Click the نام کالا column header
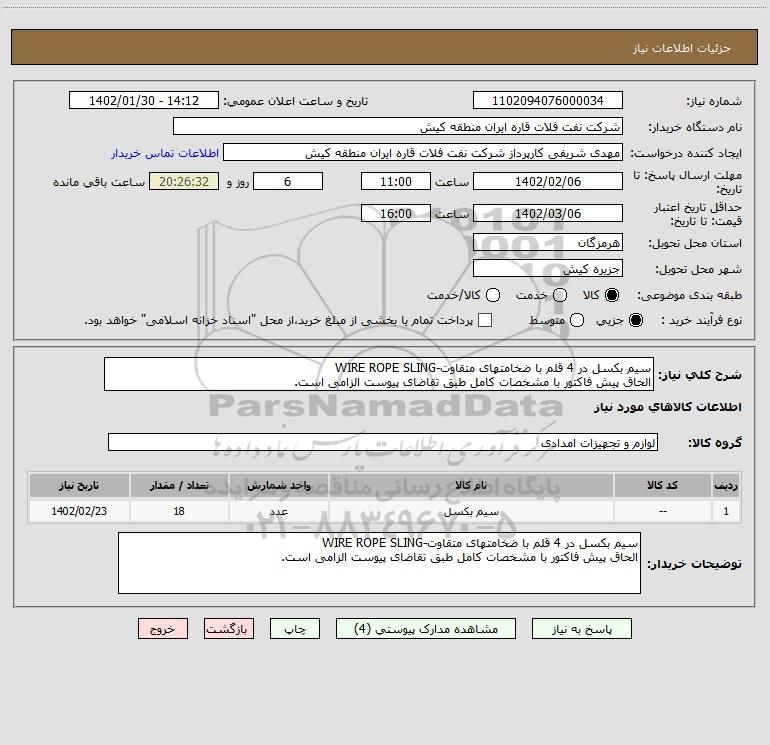770x745 pixels. tap(471, 486)
